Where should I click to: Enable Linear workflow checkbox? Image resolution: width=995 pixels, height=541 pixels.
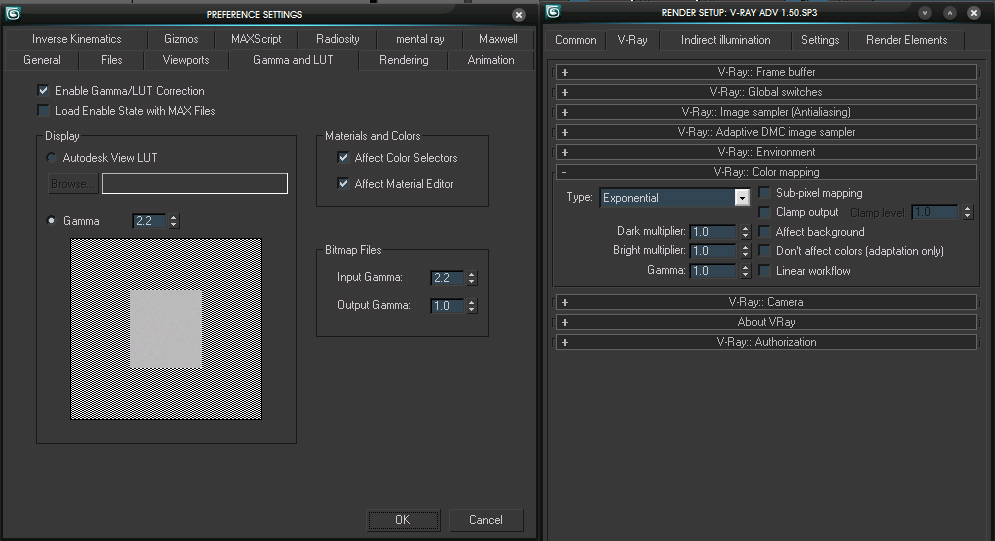tap(765, 271)
